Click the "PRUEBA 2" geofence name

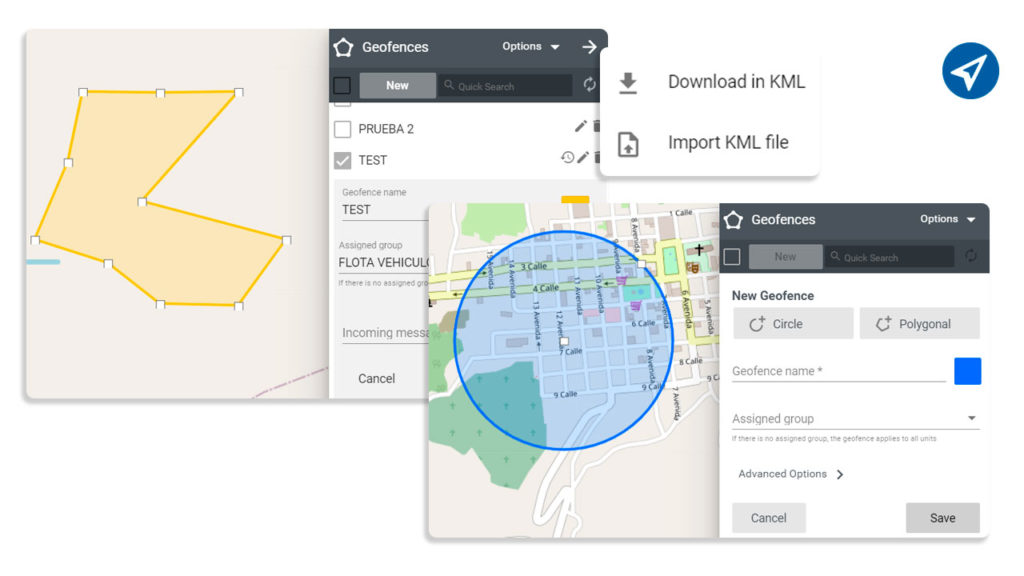click(x=386, y=129)
